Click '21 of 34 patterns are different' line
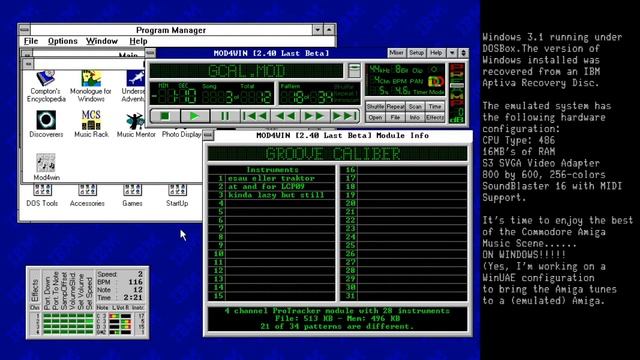The height and width of the screenshot is (360, 640). (x=337, y=327)
